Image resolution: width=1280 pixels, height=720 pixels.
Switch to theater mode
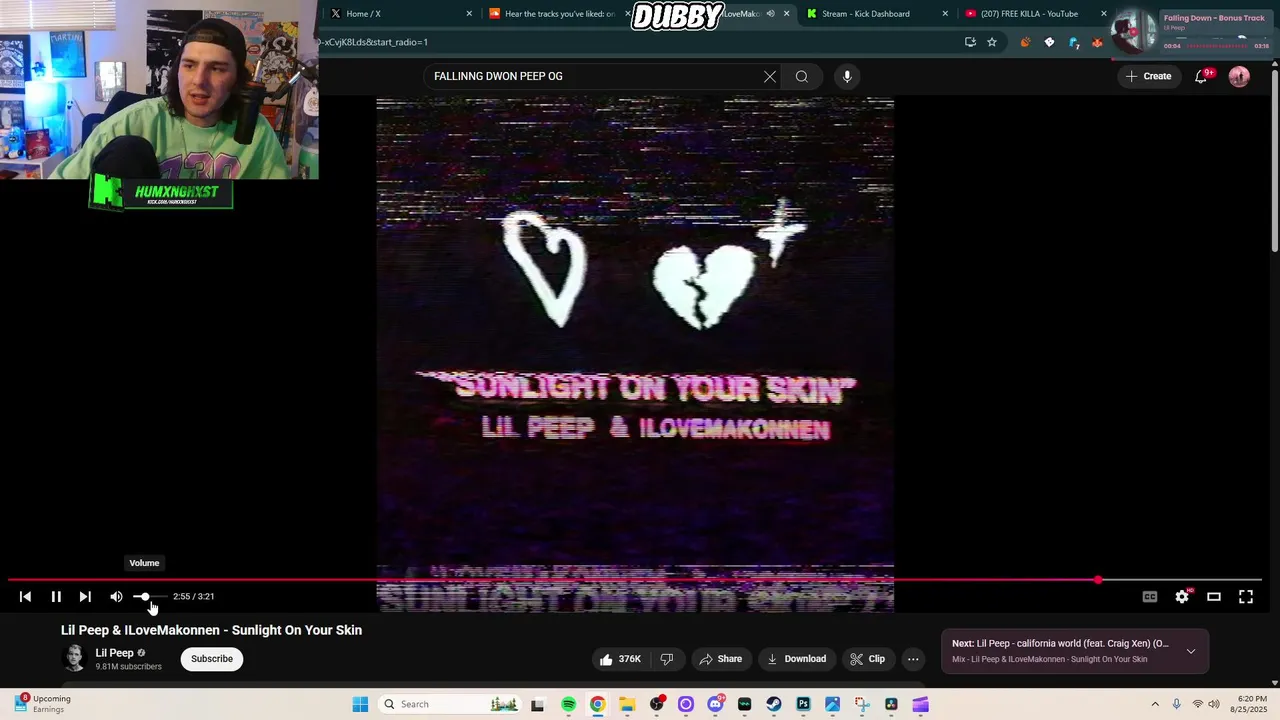click(x=1214, y=597)
